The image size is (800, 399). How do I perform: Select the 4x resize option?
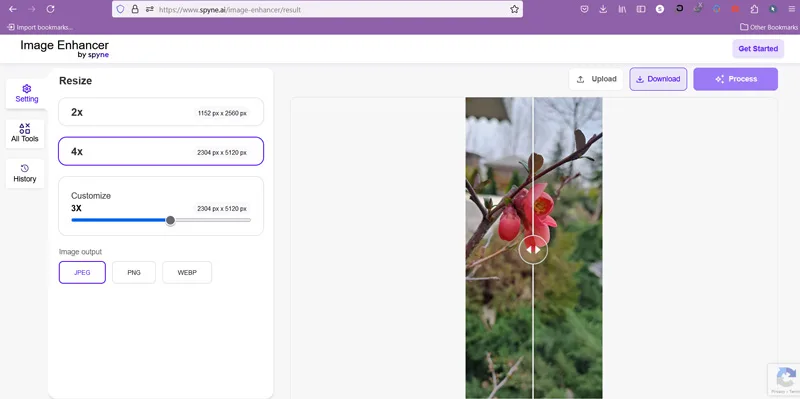(x=161, y=152)
